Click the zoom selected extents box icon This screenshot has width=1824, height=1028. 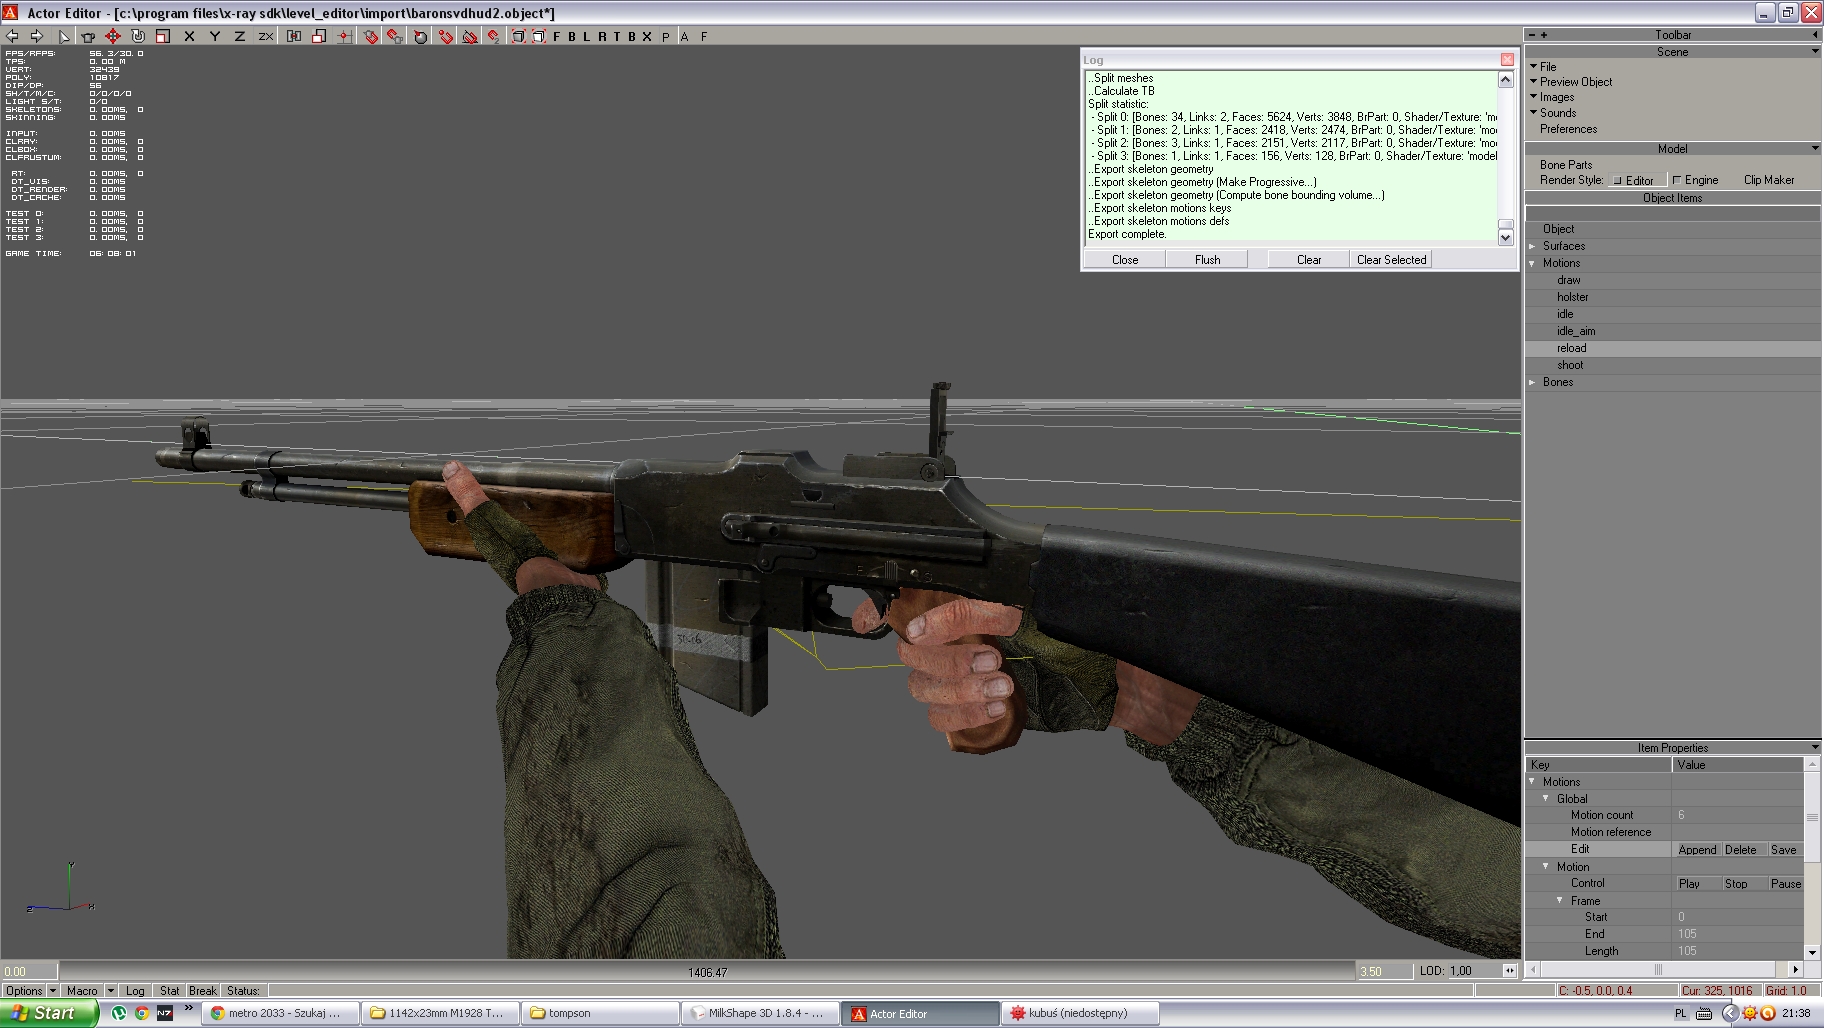(x=538, y=36)
